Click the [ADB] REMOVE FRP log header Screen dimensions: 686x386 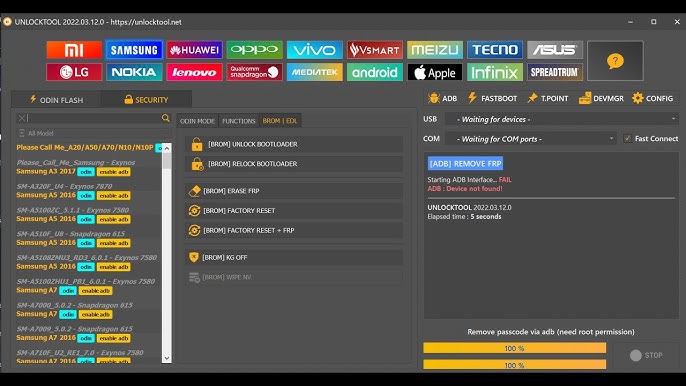point(465,164)
